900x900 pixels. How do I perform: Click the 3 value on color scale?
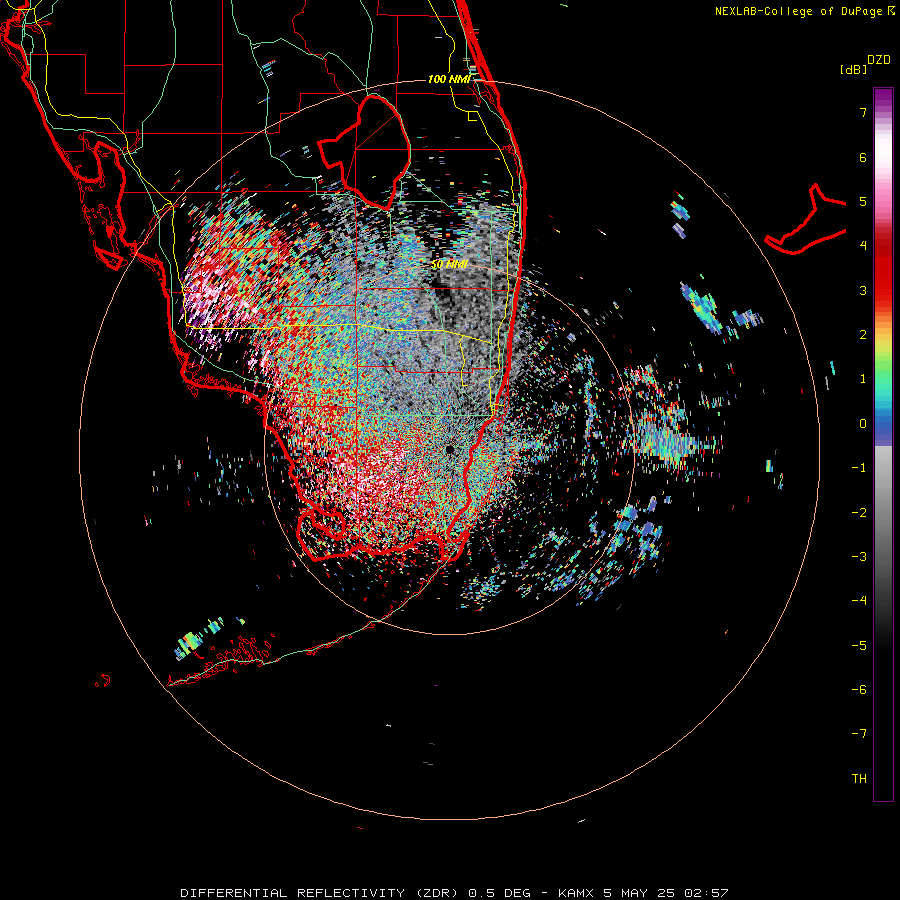point(863,290)
